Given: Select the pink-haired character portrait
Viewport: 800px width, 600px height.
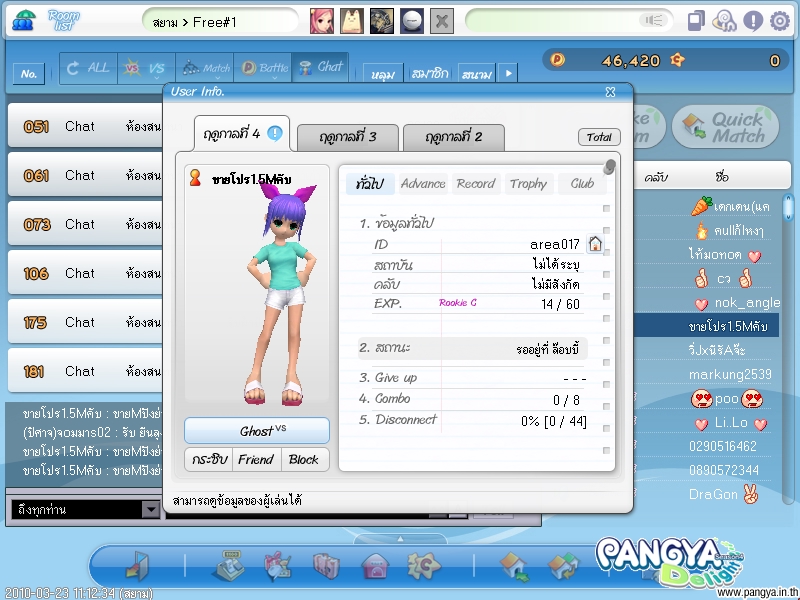Looking at the screenshot, I should pos(322,21).
